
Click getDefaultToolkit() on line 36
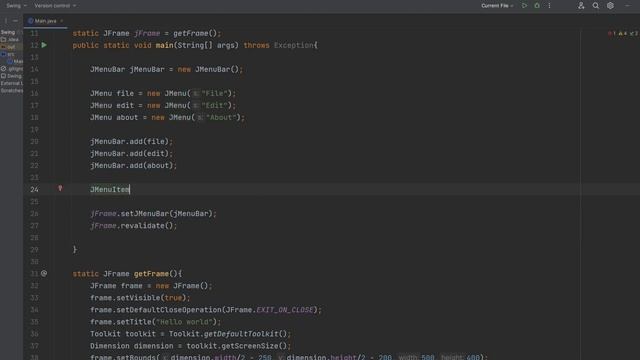coord(245,334)
